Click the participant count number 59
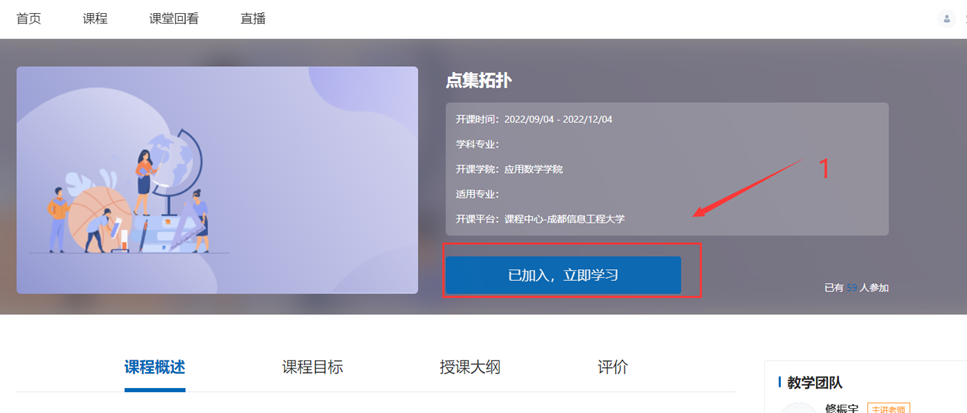Viewport: 967px width, 413px height. pyautogui.click(x=852, y=288)
